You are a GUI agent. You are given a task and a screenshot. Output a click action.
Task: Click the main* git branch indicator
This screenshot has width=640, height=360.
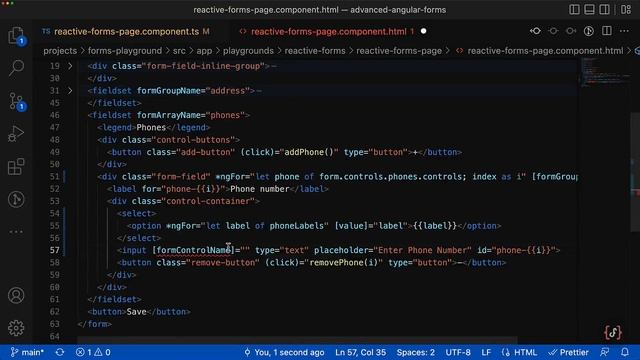tap(27, 352)
